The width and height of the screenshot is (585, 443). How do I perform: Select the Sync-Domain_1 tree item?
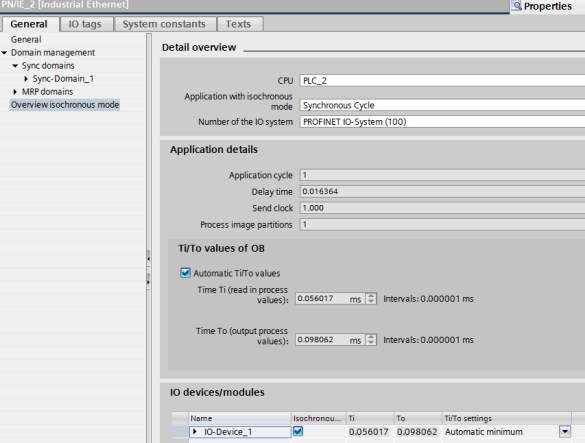63,79
